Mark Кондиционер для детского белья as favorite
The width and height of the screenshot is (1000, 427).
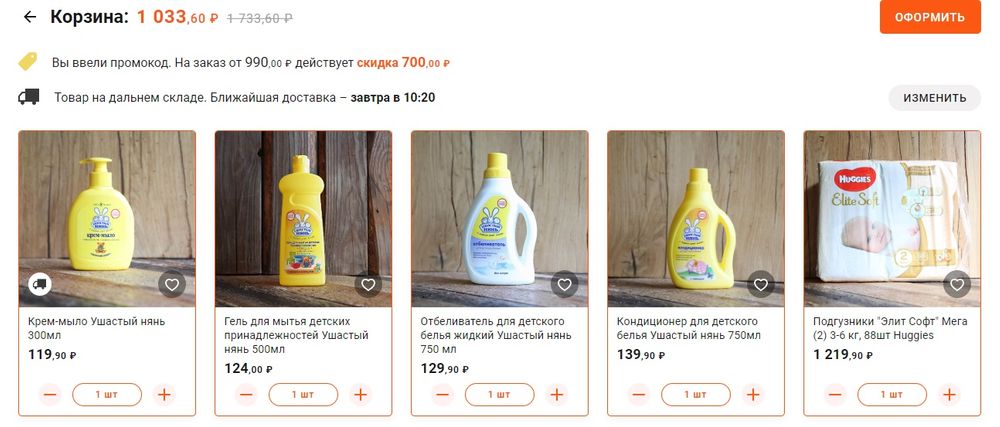pyautogui.click(x=760, y=285)
